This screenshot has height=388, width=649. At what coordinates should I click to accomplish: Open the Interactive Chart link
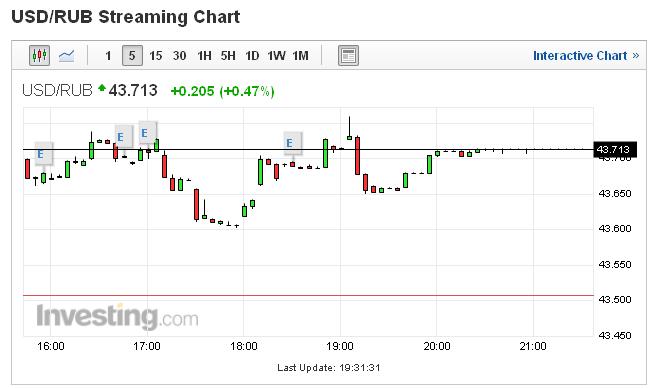[586, 55]
